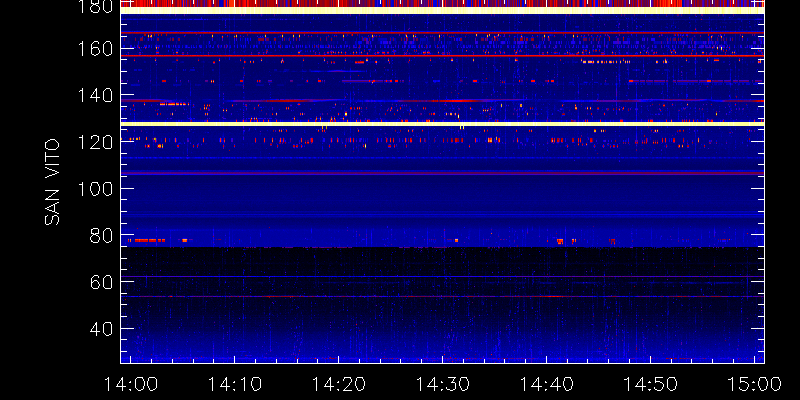800x400 pixels.
Task: Click the SAN VITO axis title
Action: (x=52, y=182)
